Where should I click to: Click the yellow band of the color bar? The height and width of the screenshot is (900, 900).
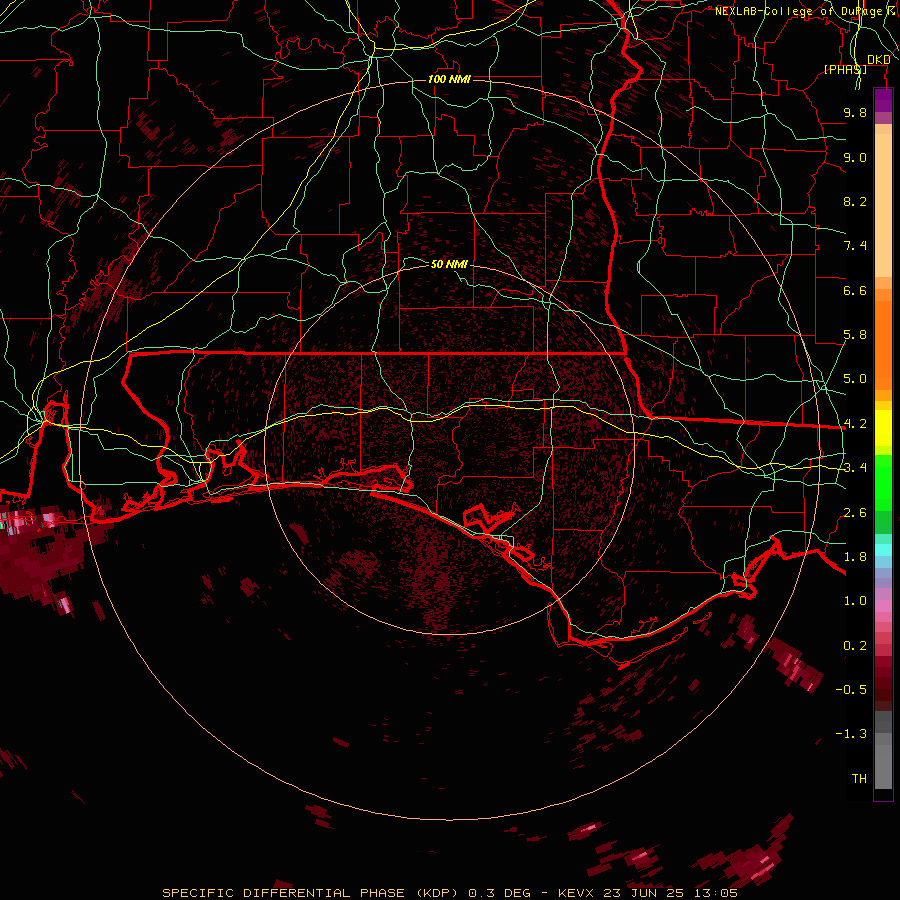pos(883,428)
